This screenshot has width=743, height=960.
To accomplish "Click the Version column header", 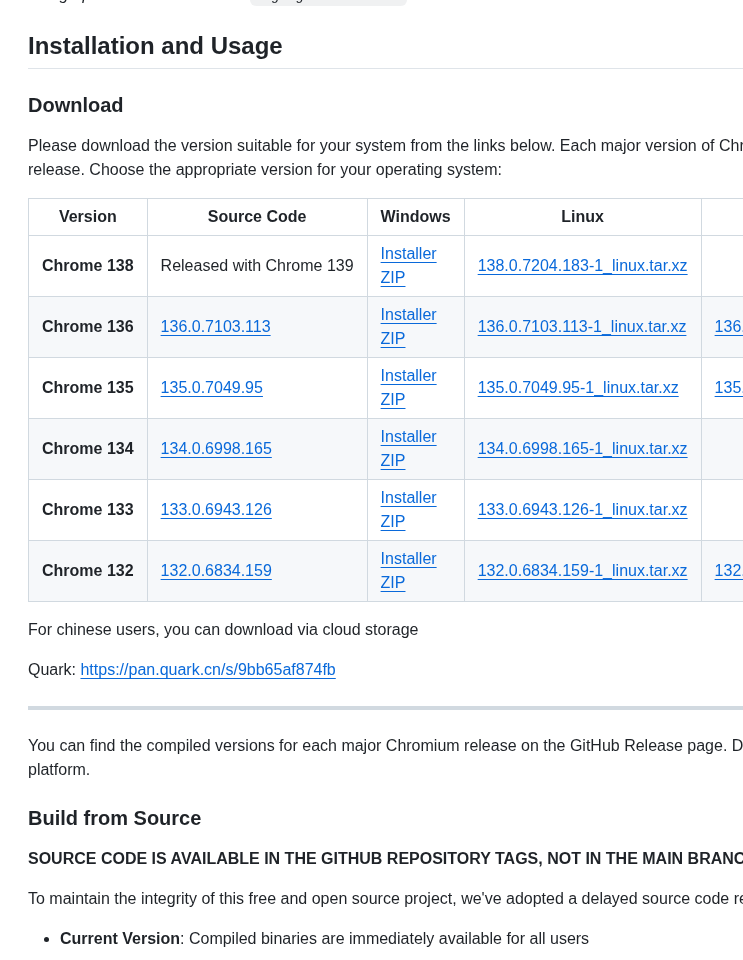I will tap(88, 217).
